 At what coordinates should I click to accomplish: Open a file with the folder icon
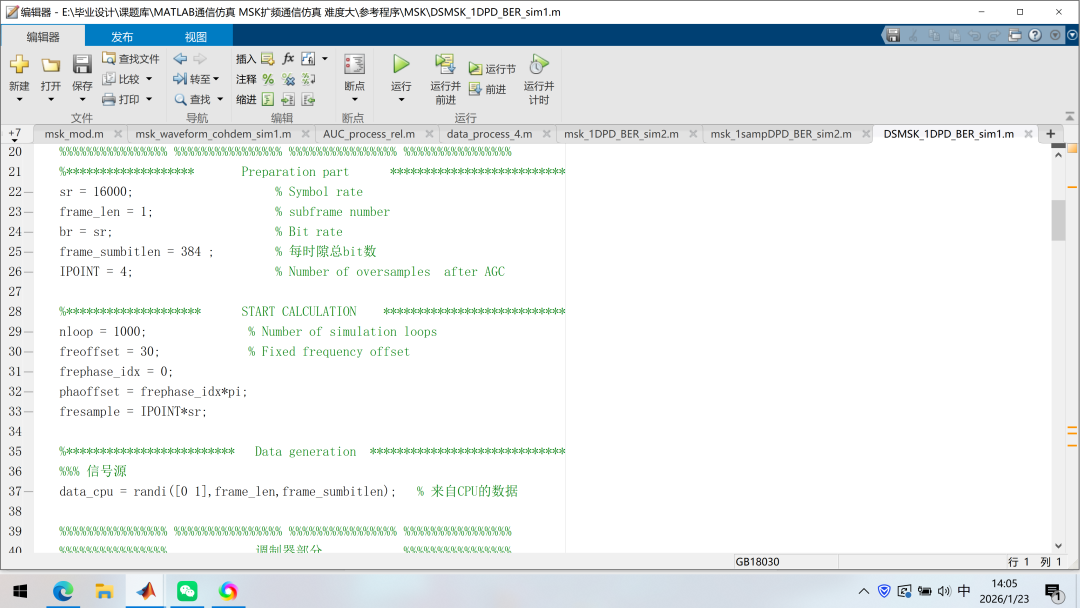click(x=50, y=65)
